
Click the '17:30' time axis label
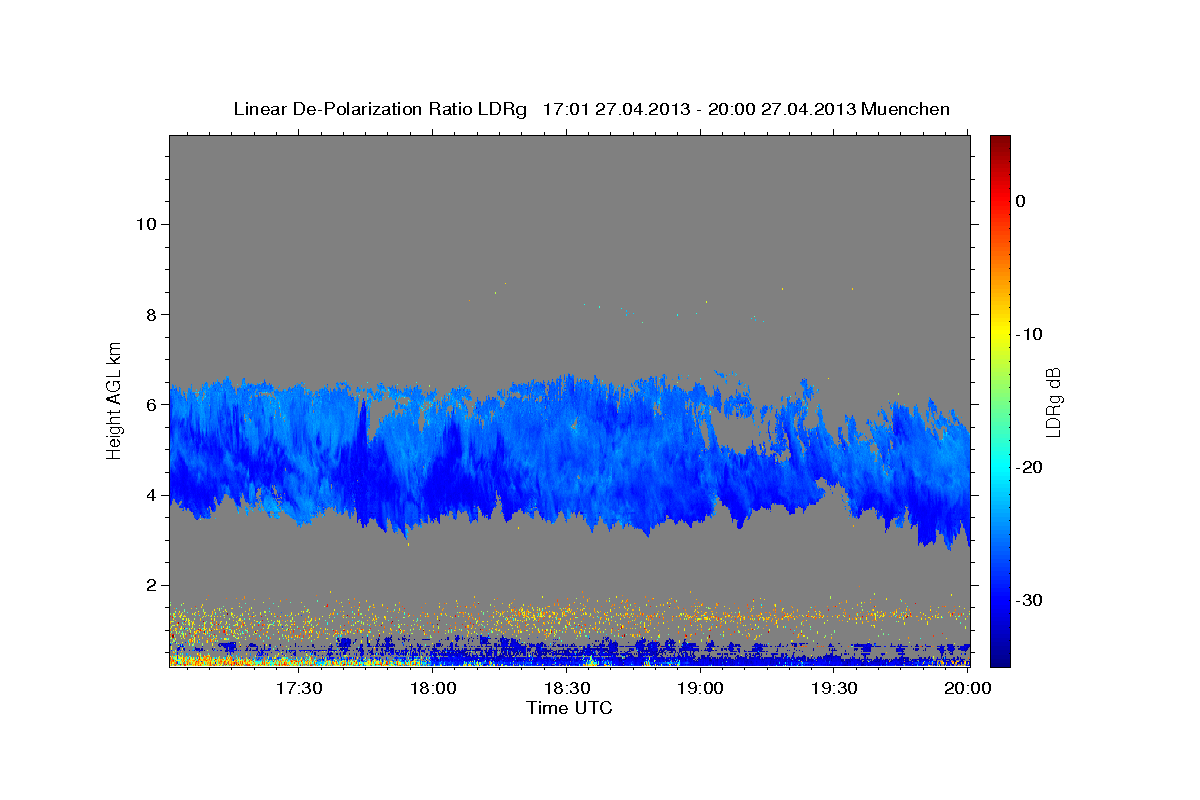pos(299,689)
